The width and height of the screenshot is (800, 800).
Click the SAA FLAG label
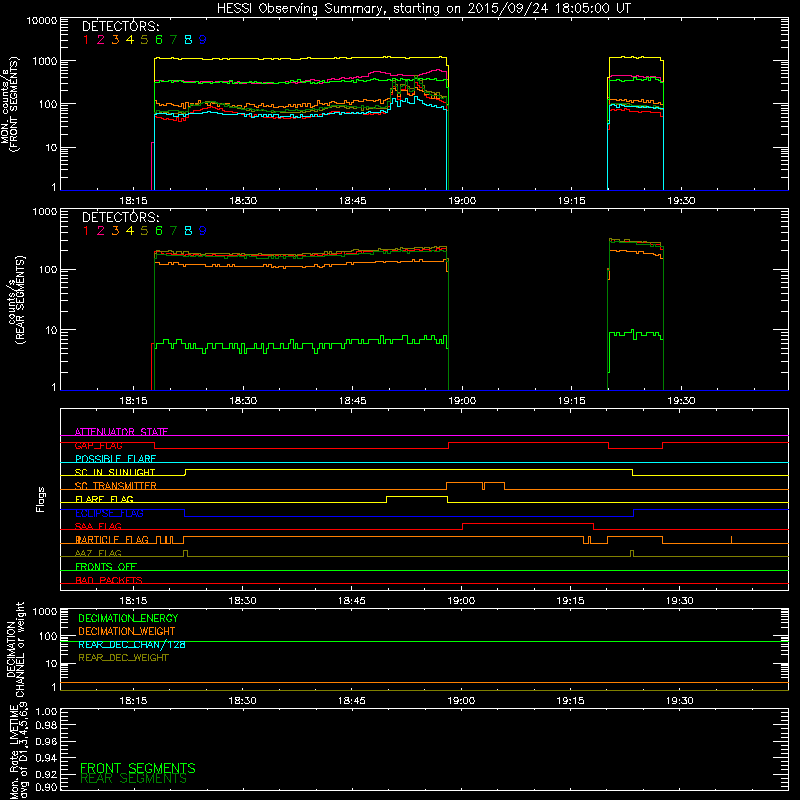[x=98, y=526]
